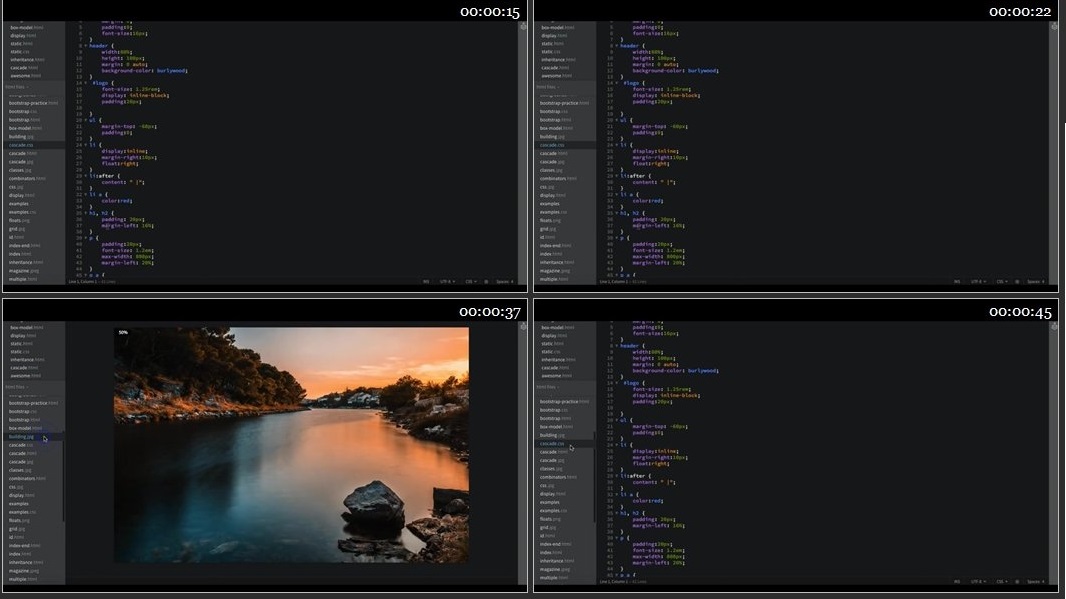Open multiple.html in the 00:00:22 frame
This screenshot has width=1066, height=599.
point(553,279)
